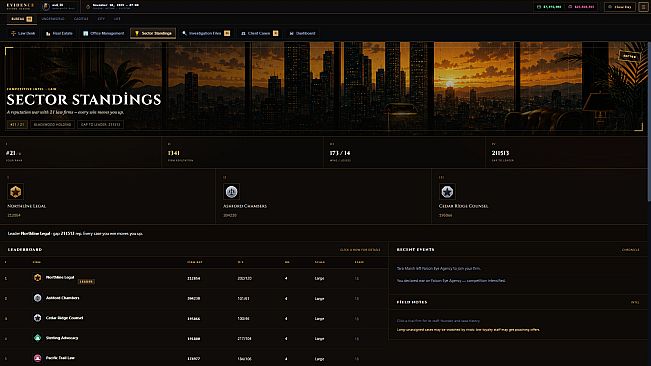Open the Law Desk section
This screenshot has height=366, width=651.
(23, 33)
